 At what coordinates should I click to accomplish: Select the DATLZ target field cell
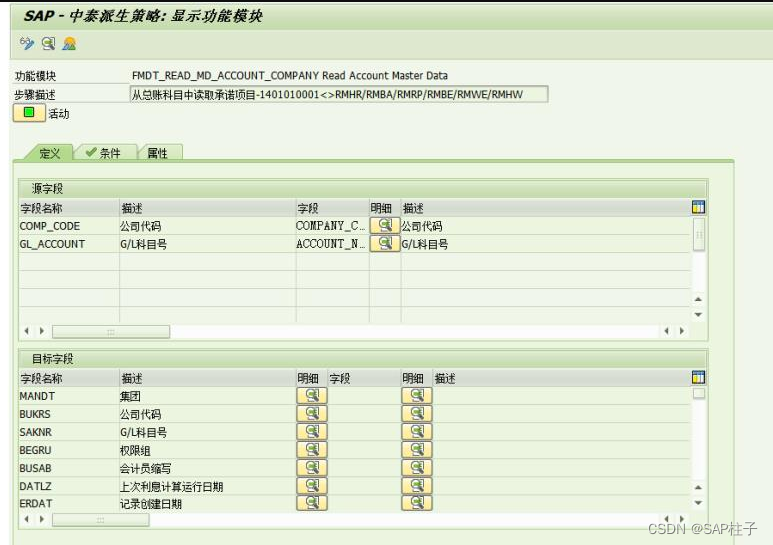click(x=69, y=486)
